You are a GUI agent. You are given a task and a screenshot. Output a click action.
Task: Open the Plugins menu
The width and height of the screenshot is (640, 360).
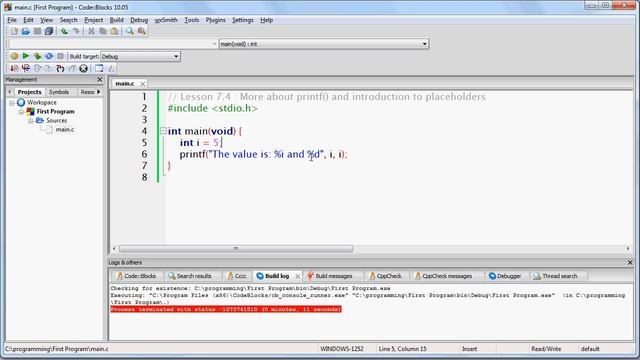216,20
